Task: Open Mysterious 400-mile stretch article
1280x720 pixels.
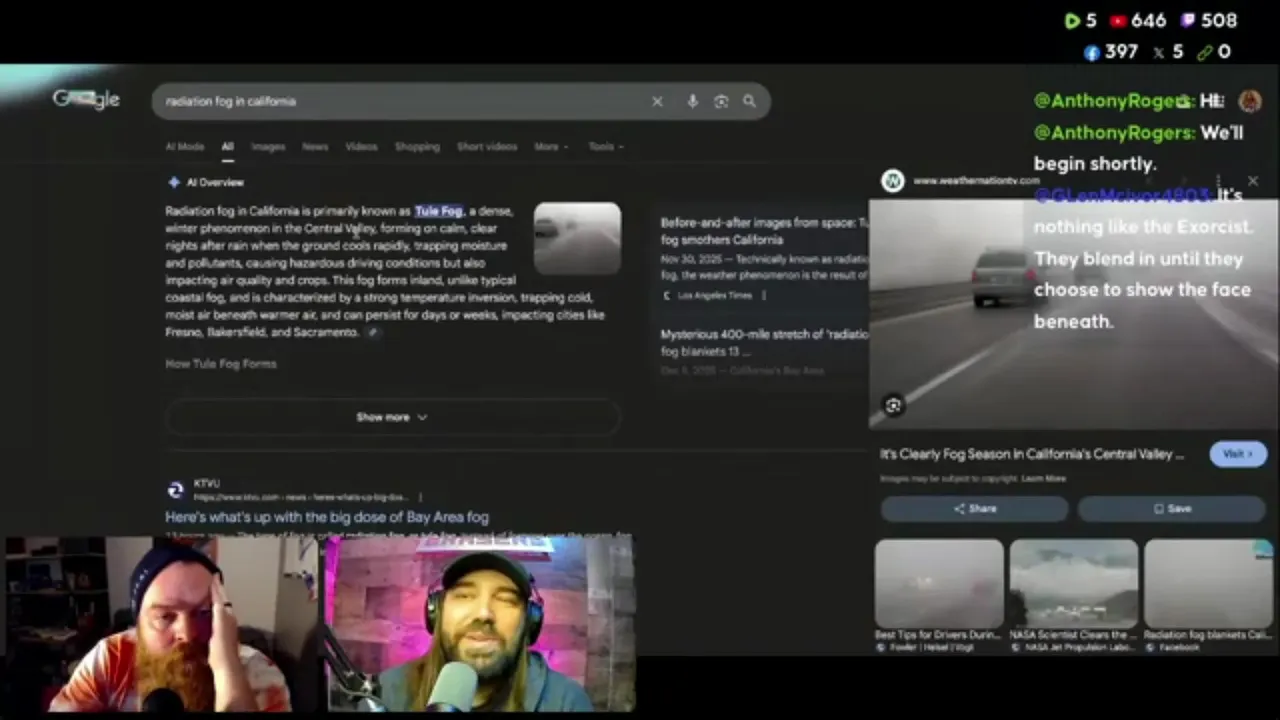Action: pos(764,343)
